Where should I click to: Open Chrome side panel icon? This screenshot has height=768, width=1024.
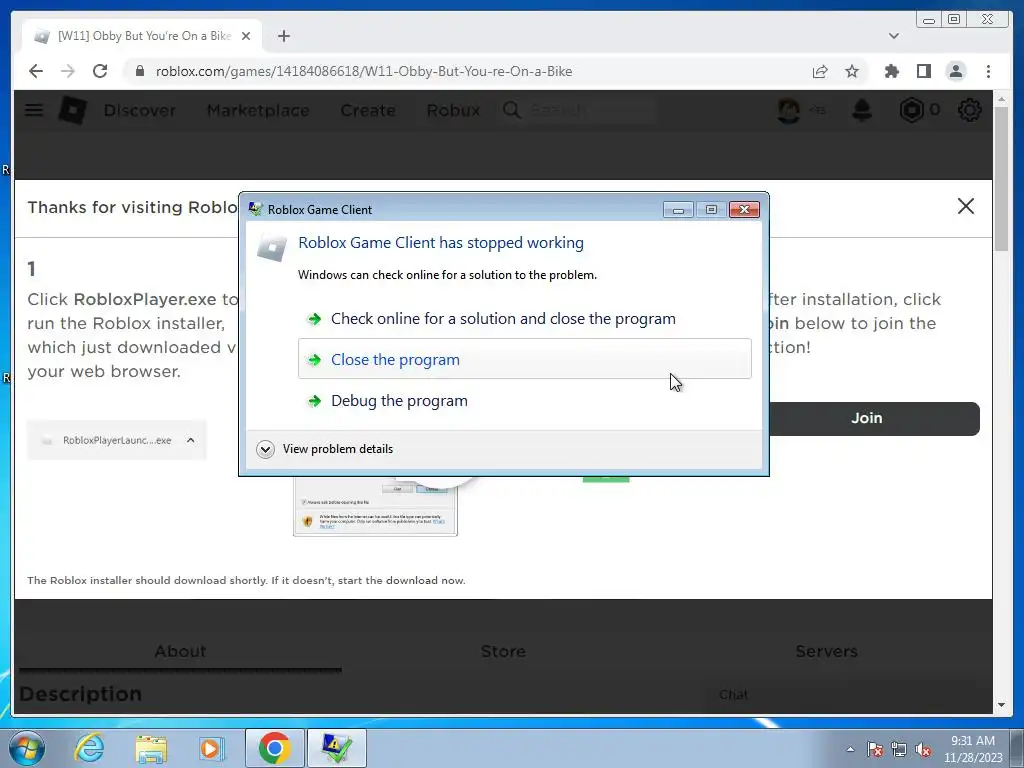coord(923,71)
